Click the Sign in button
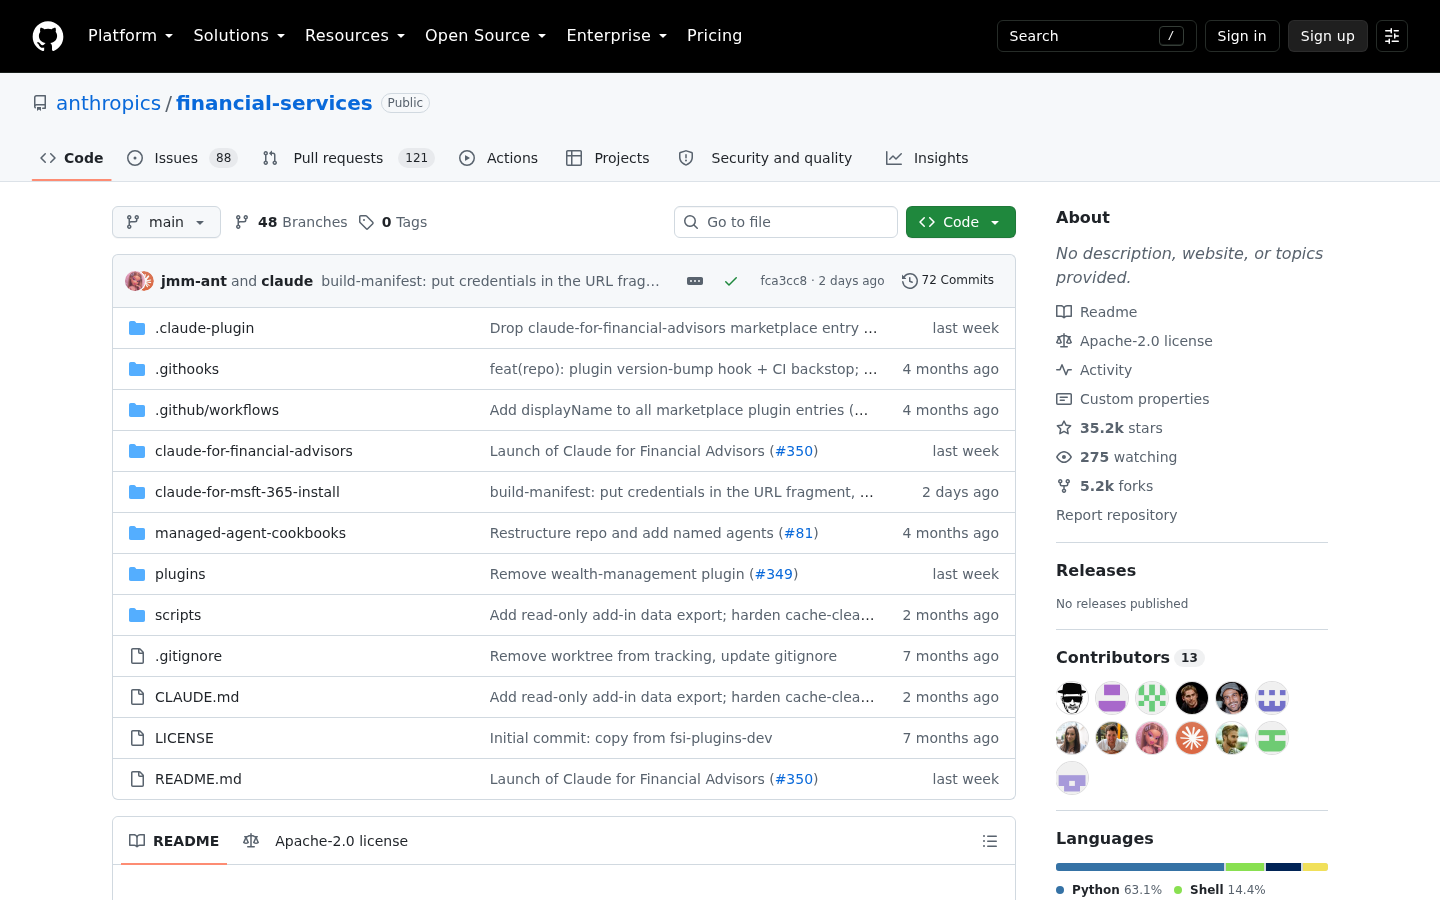The height and width of the screenshot is (900, 1440). pyautogui.click(x=1242, y=36)
